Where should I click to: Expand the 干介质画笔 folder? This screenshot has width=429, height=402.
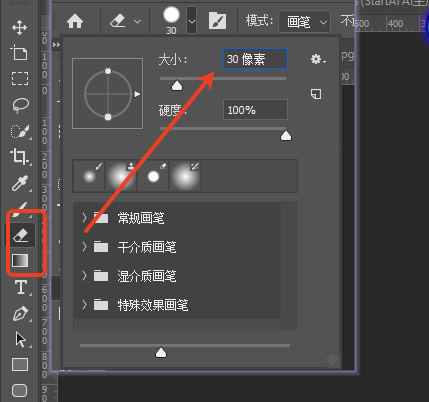pos(84,247)
